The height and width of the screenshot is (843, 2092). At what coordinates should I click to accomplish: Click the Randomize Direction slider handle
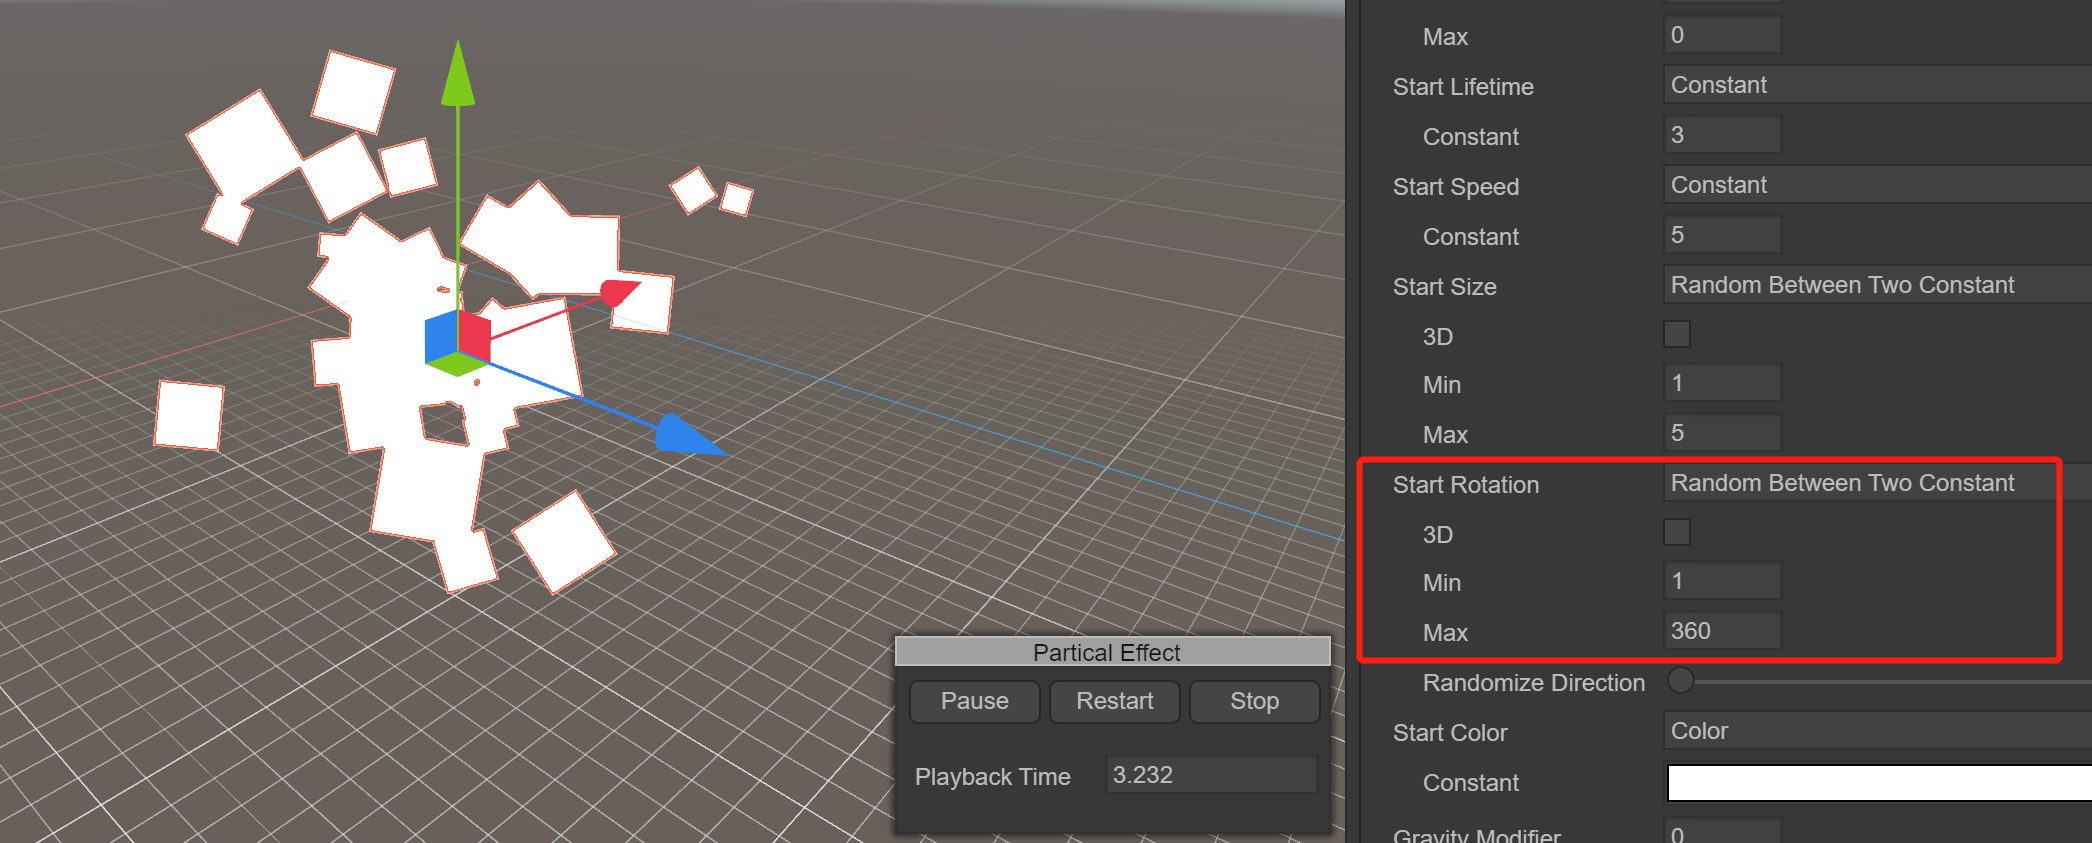(1681, 681)
